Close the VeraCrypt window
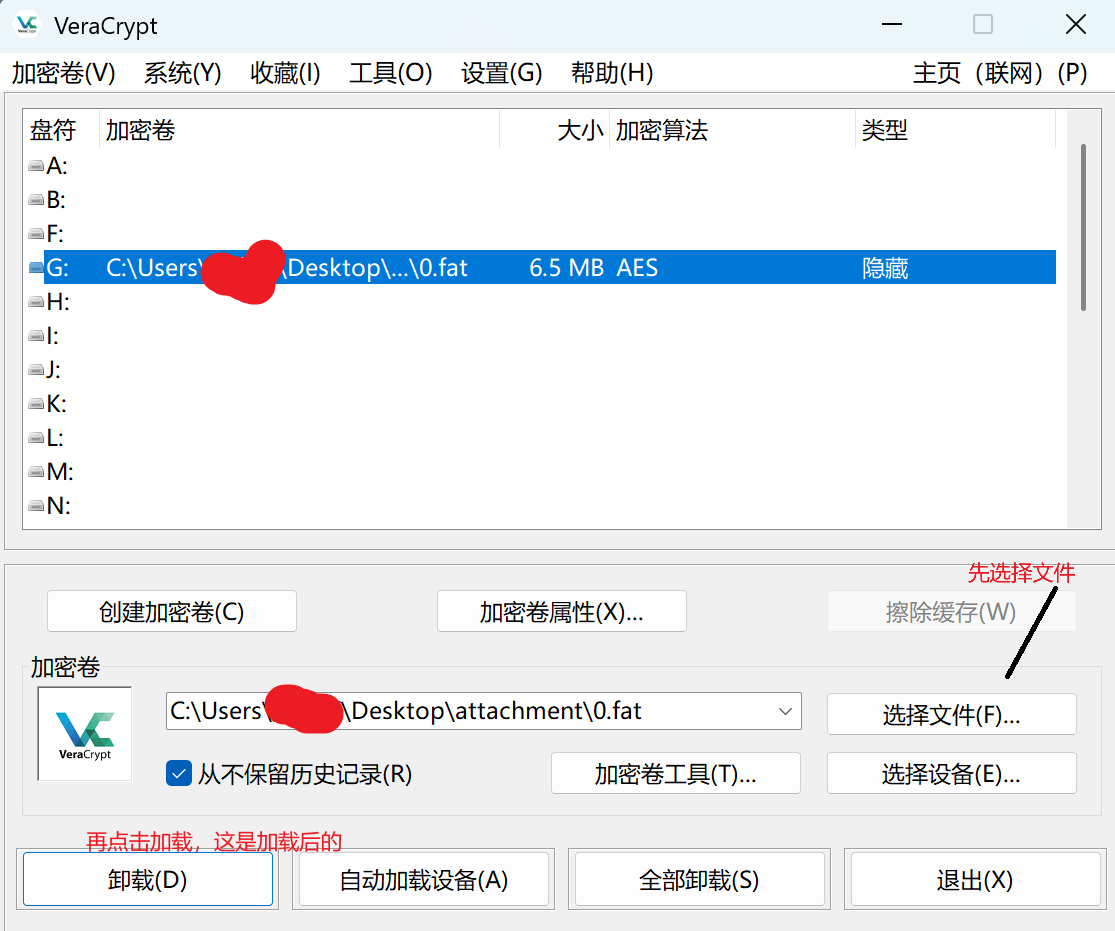This screenshot has width=1115, height=931. point(1075,25)
